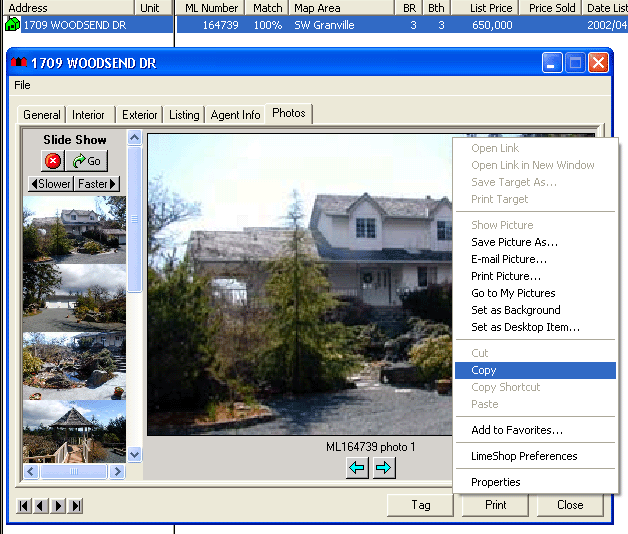Jump to first listing record
The width and height of the screenshot is (628, 534).
24,506
